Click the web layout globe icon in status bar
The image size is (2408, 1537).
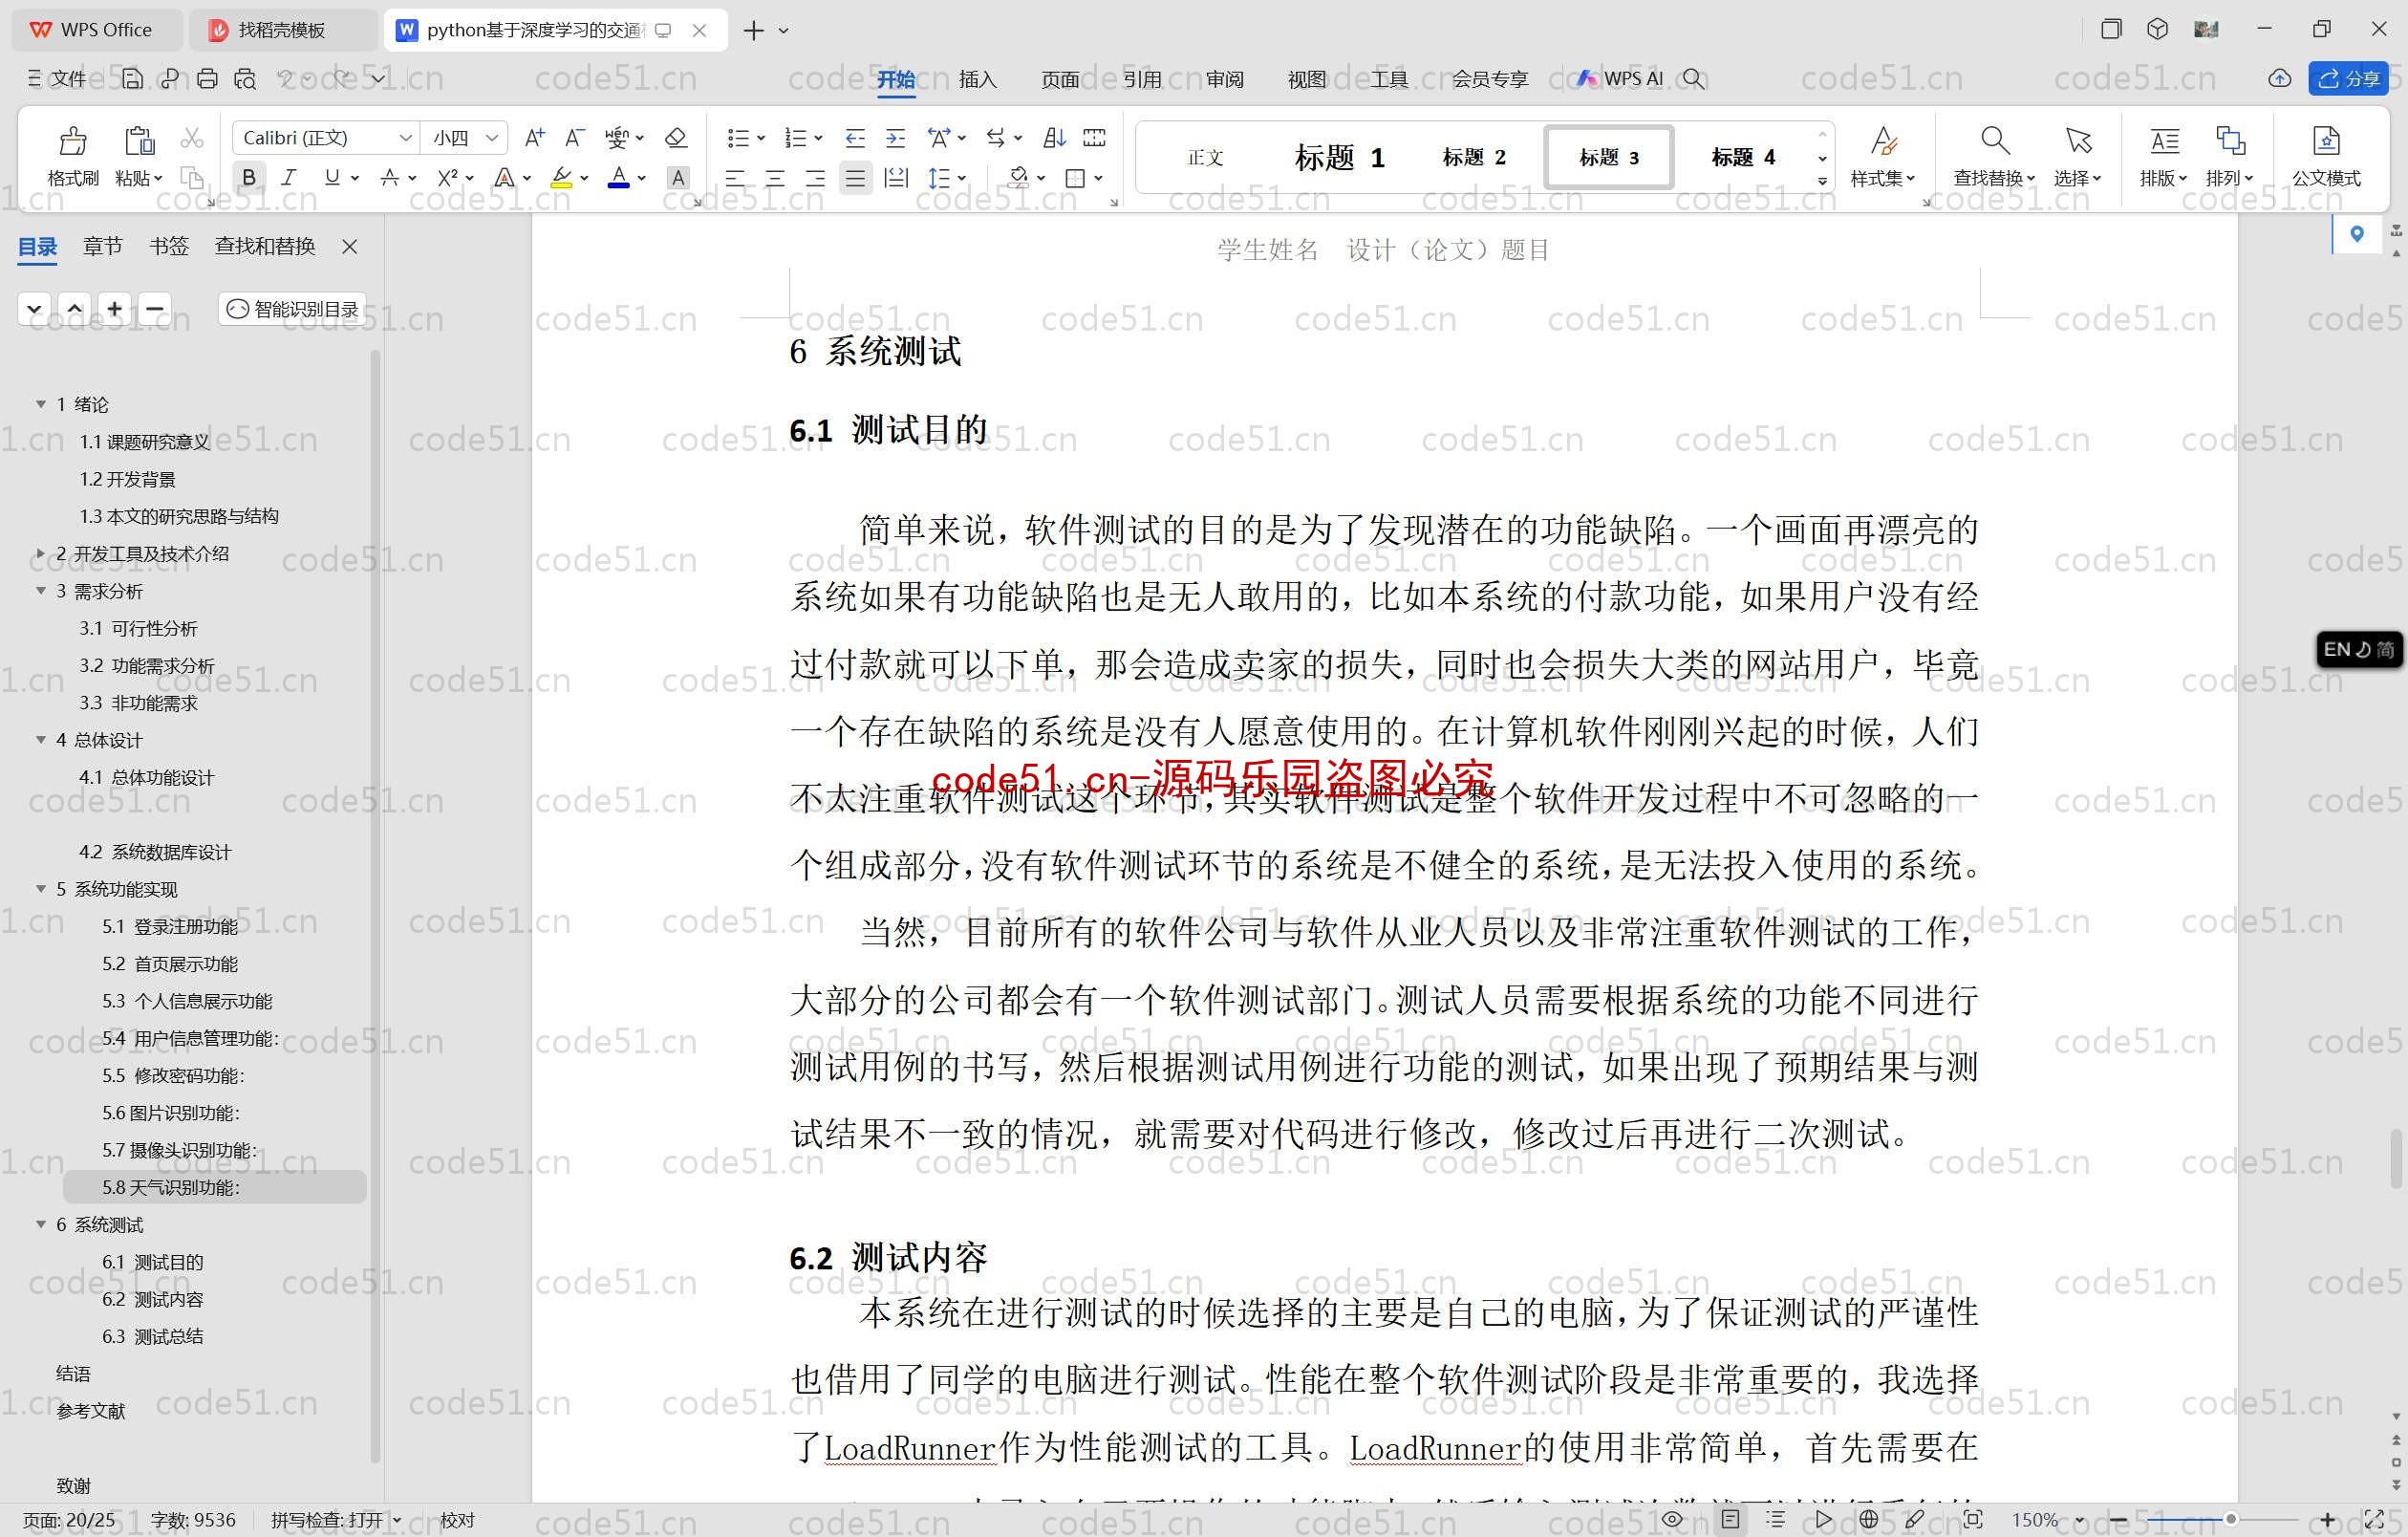tap(1868, 1519)
